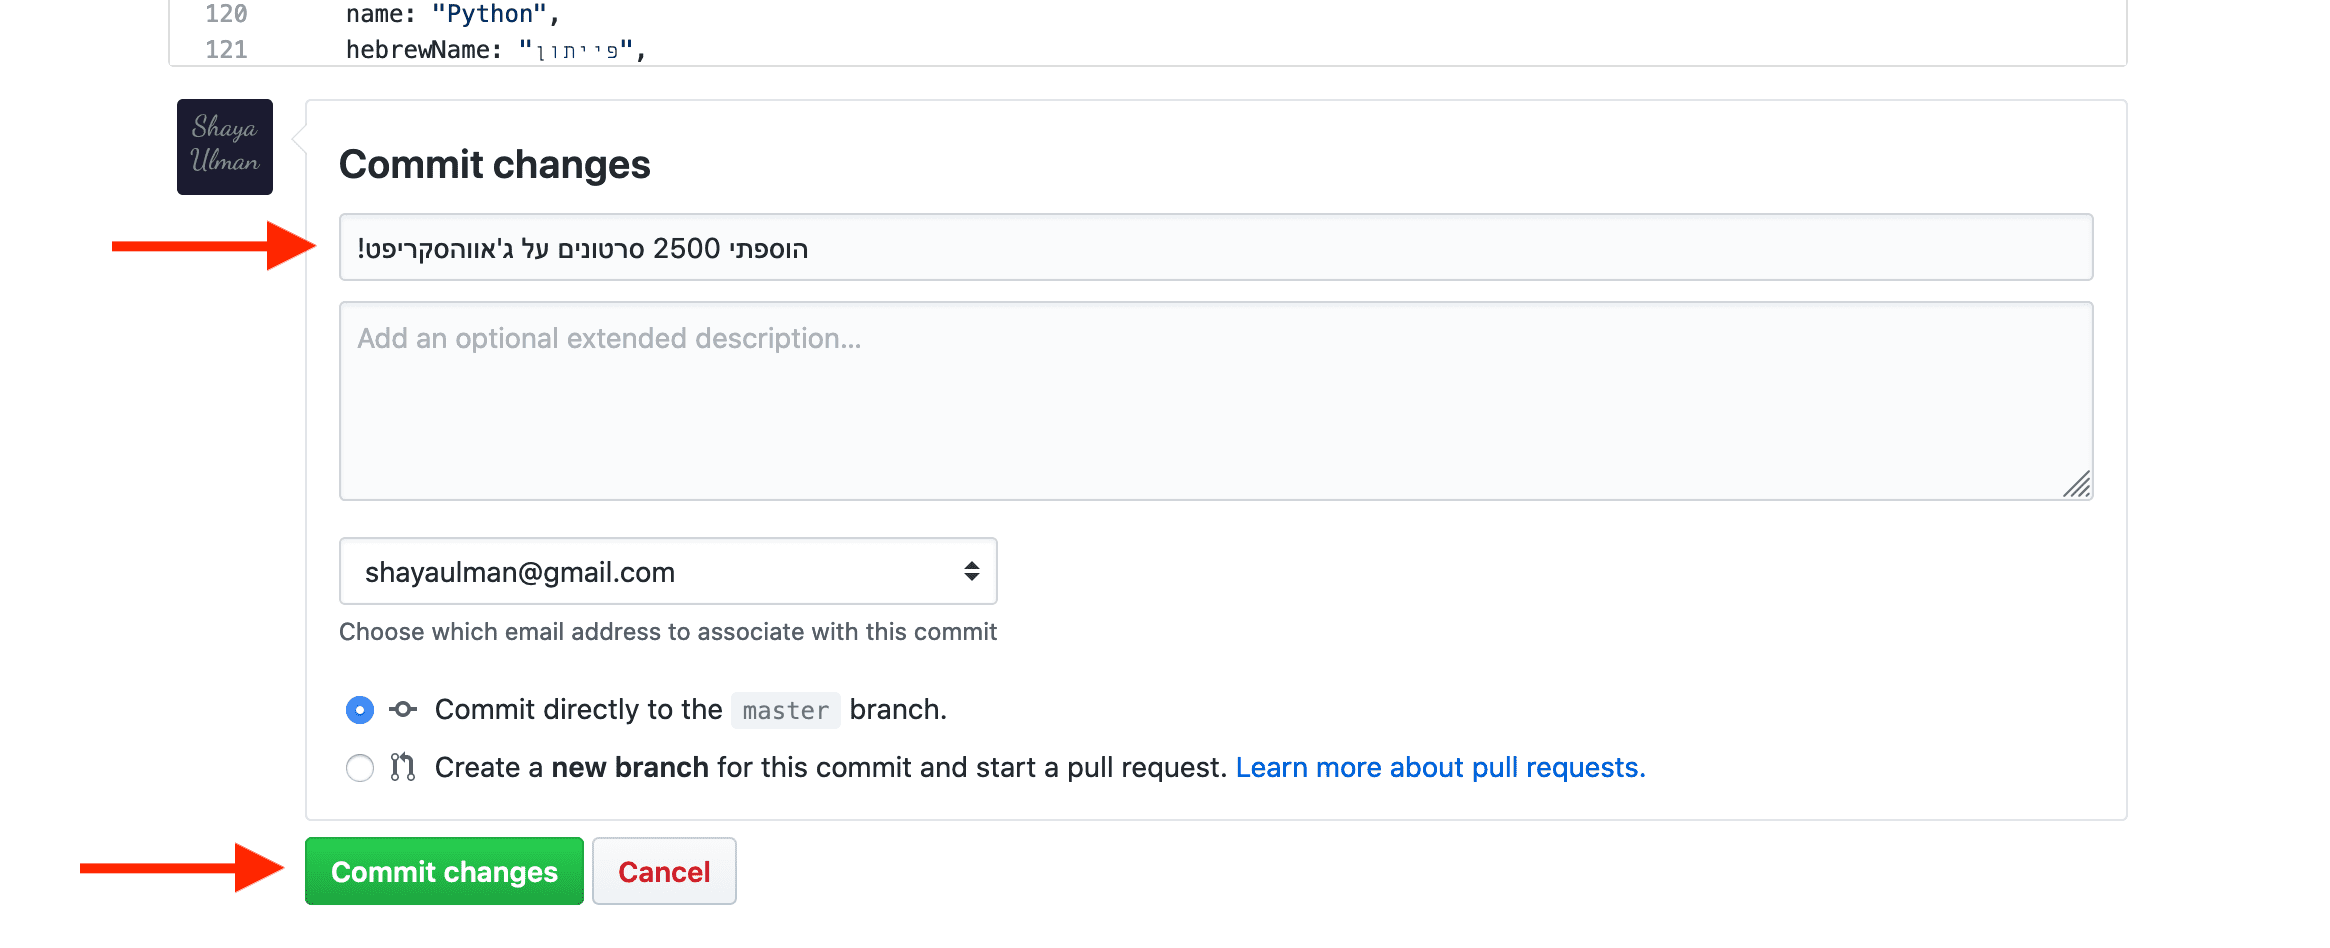Click the master branch name label
2330x948 pixels.
pyautogui.click(x=785, y=710)
